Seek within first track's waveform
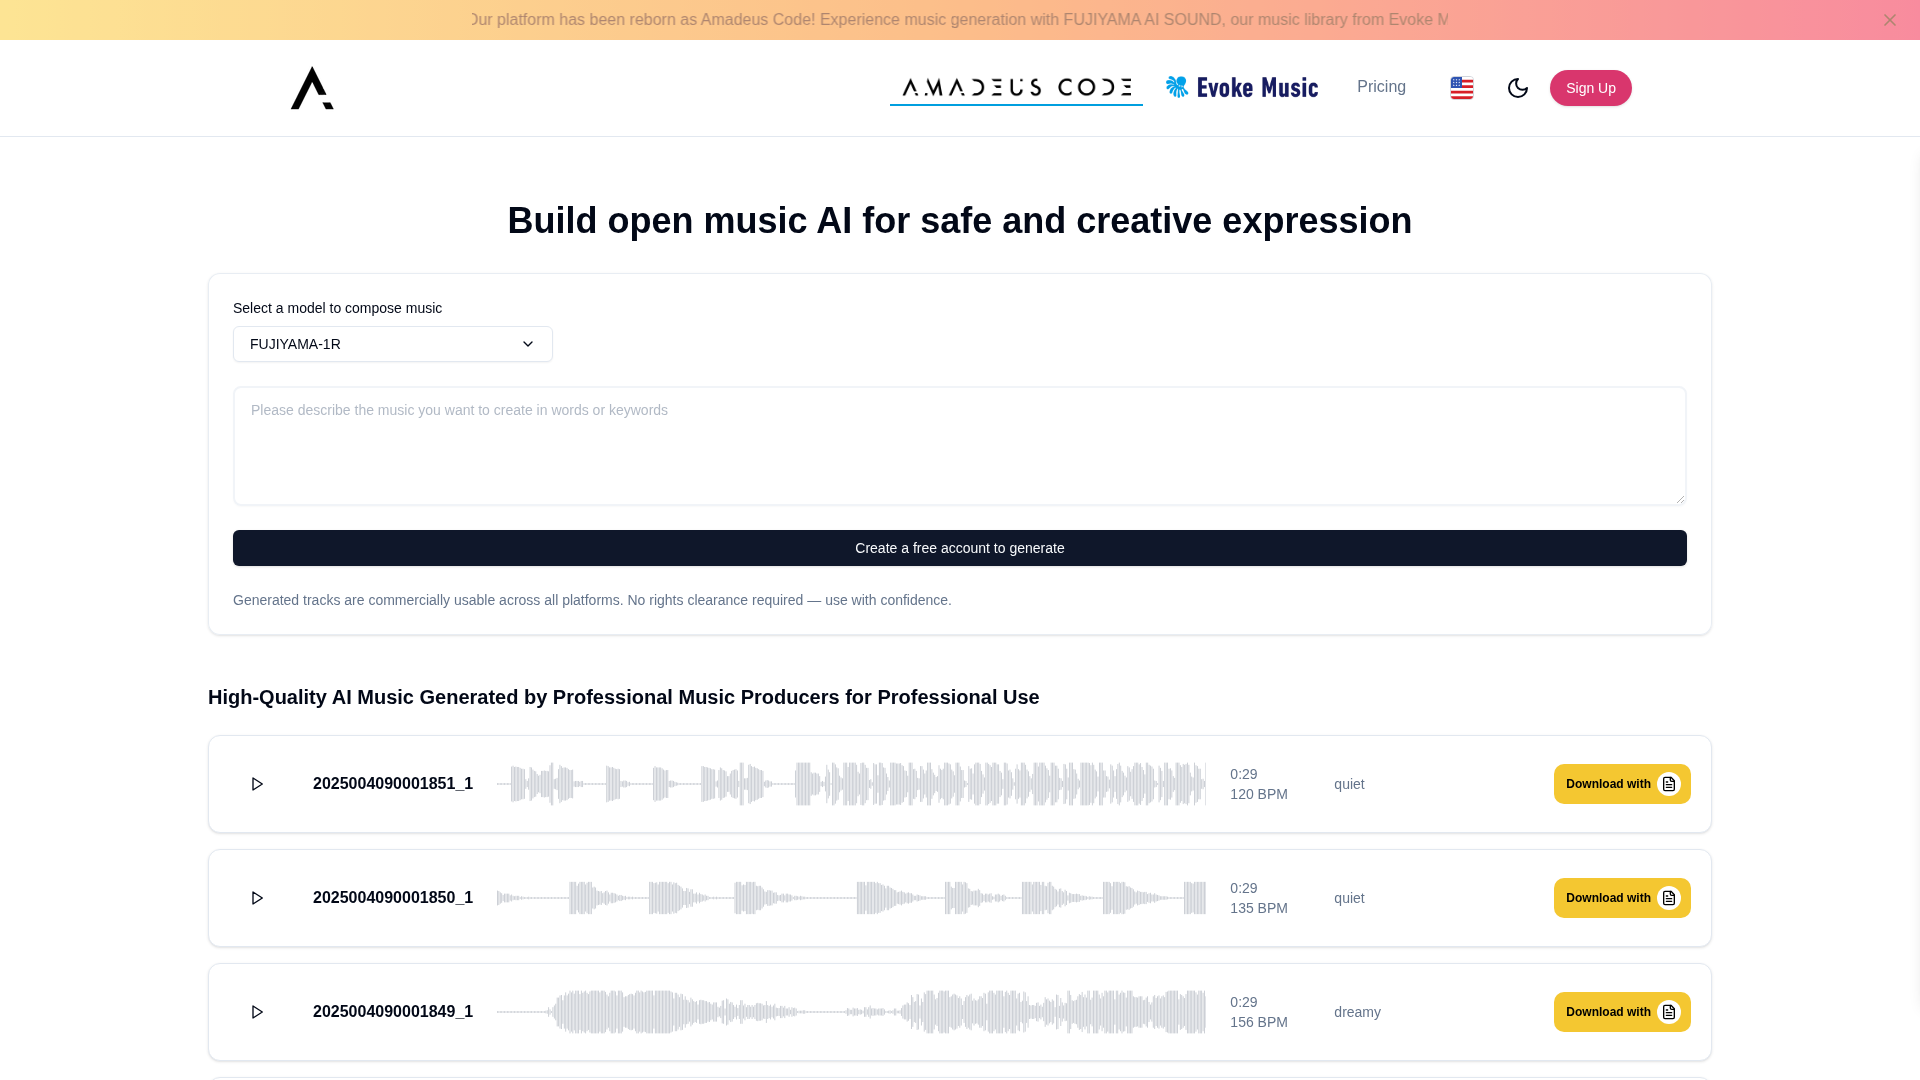 pos(850,784)
